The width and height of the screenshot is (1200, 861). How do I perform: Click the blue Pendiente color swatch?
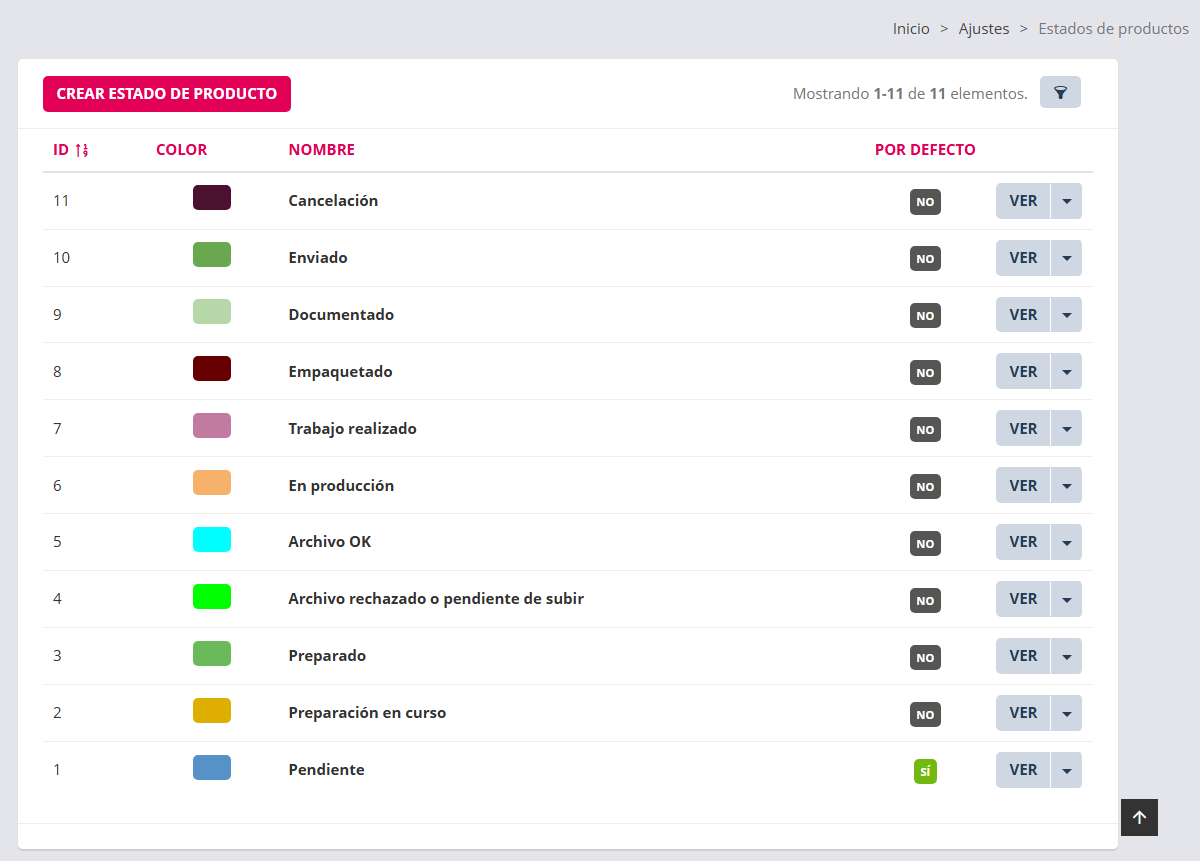tap(212, 768)
